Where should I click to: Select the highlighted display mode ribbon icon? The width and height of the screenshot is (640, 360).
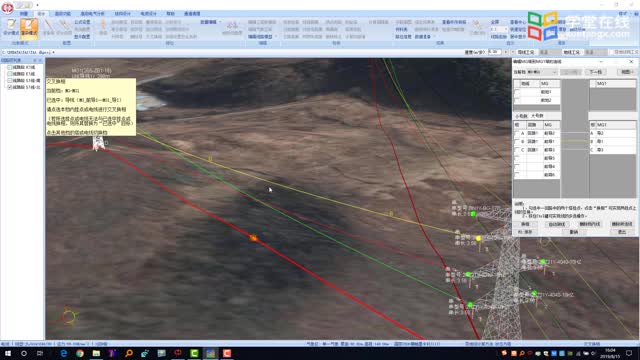(x=29, y=28)
